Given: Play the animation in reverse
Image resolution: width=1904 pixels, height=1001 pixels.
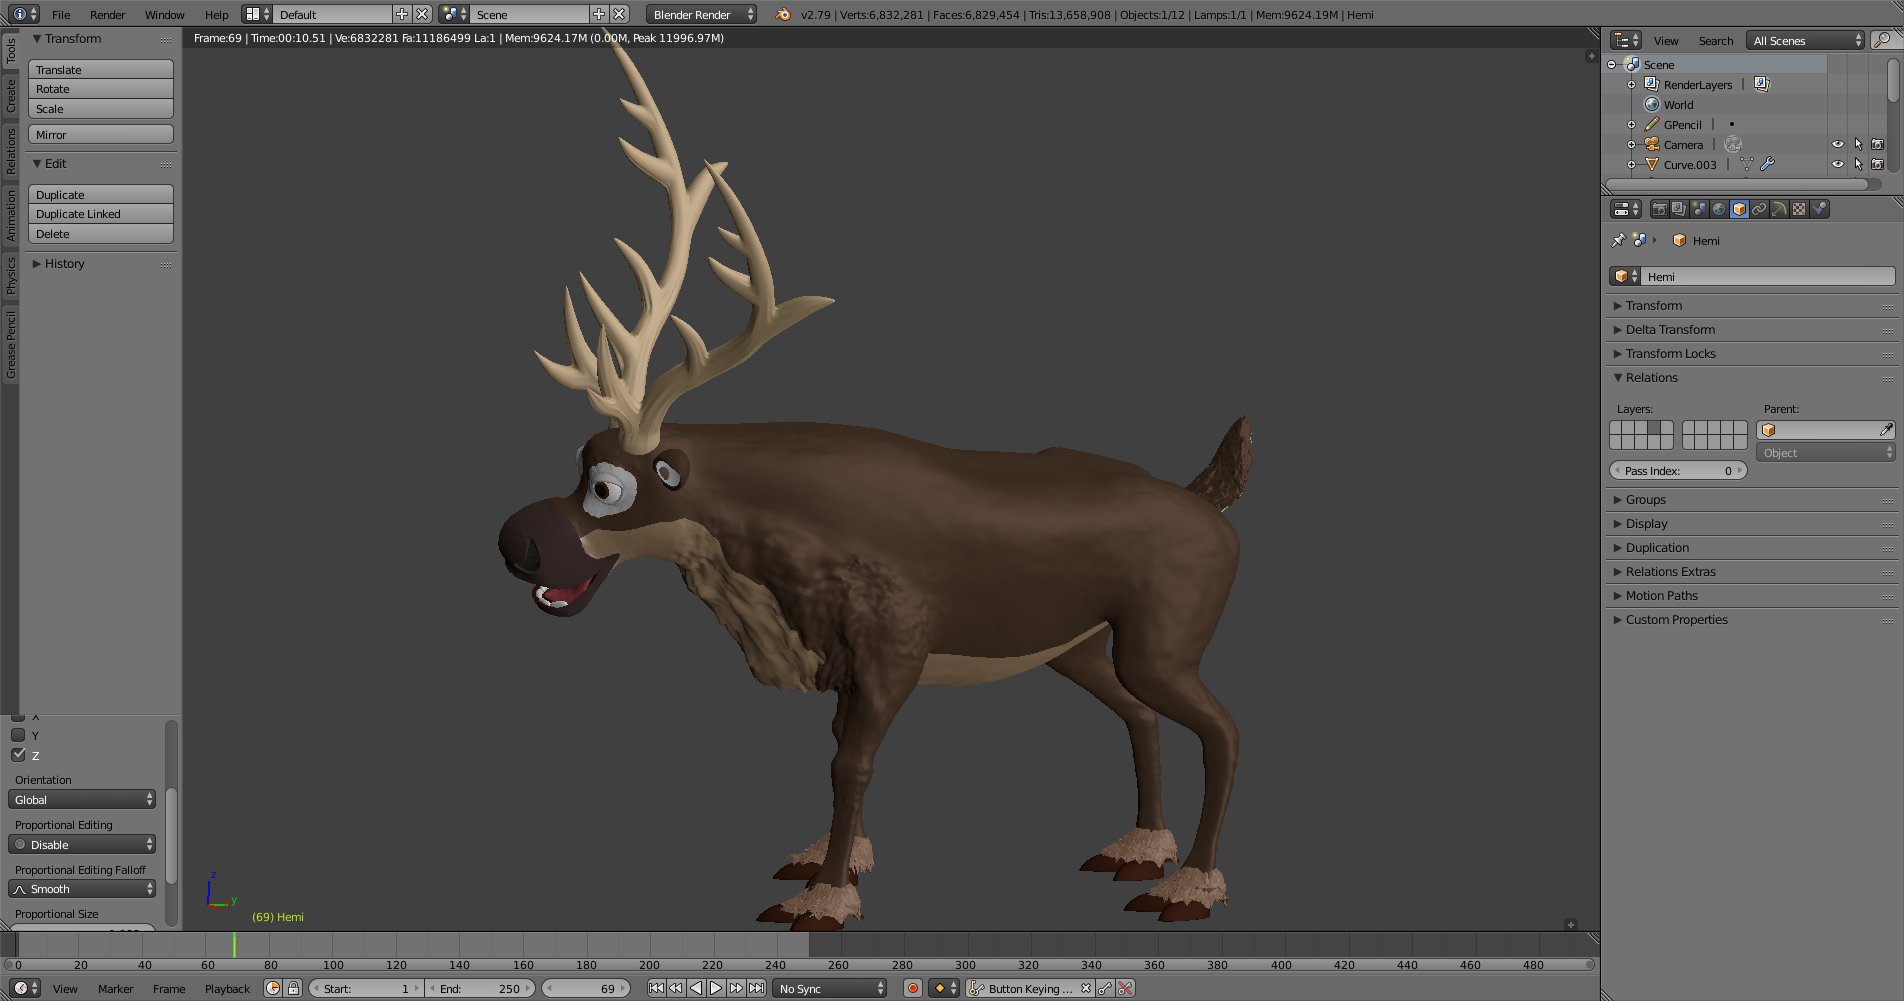Looking at the screenshot, I should (696, 988).
